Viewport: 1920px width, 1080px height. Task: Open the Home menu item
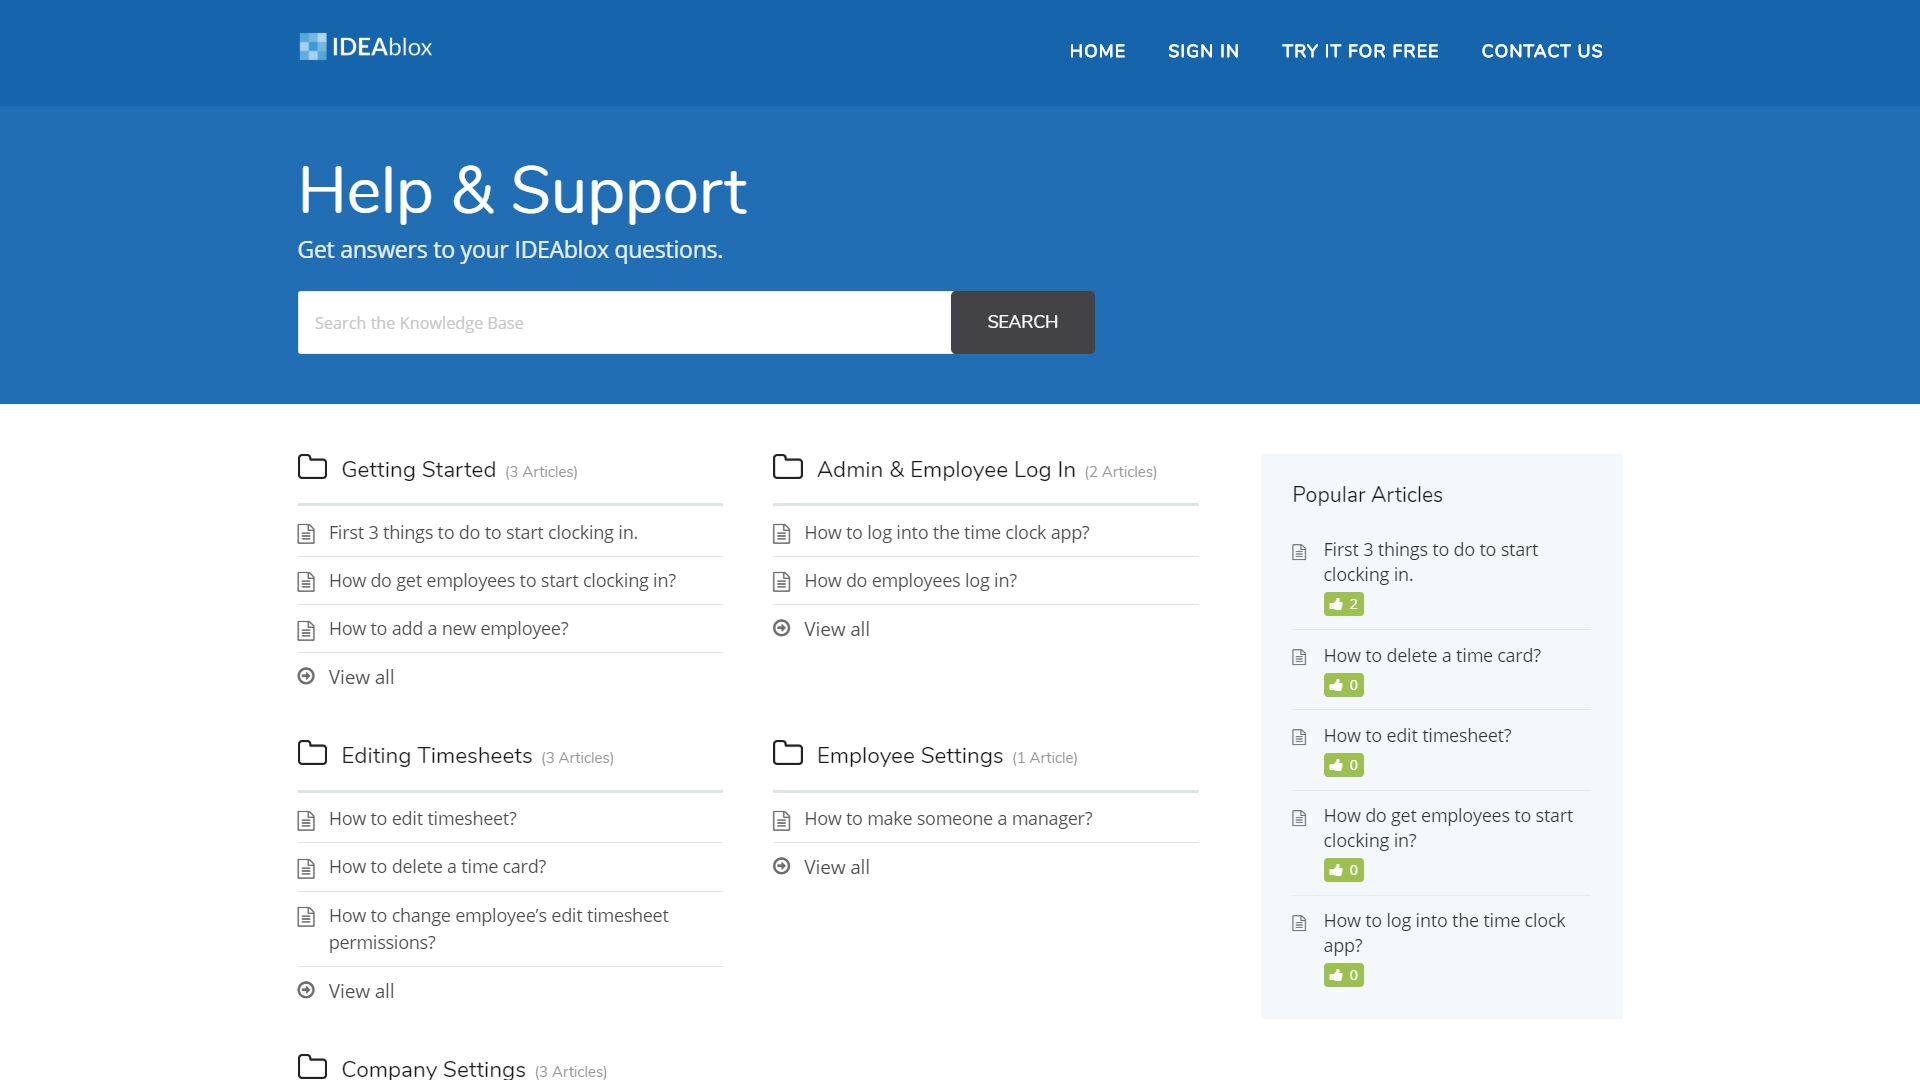(x=1097, y=51)
